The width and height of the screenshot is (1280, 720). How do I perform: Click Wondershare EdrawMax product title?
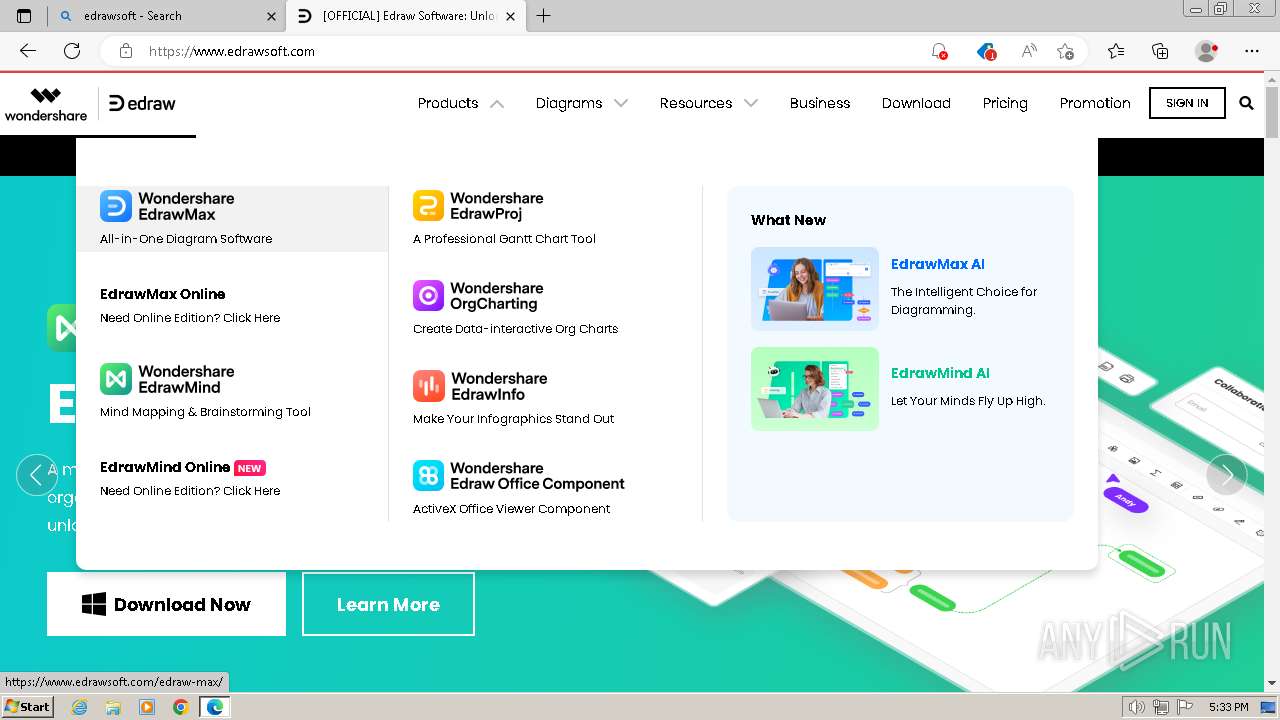[186, 206]
